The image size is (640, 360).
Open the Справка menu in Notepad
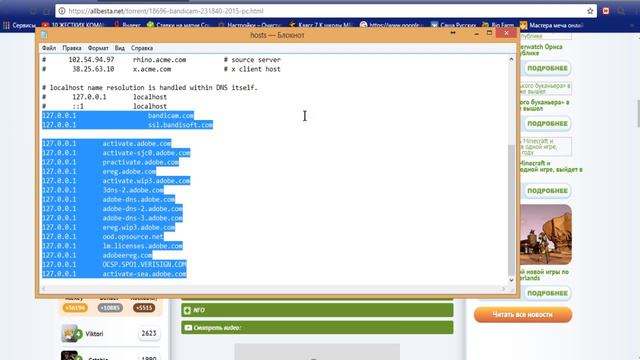[x=142, y=48]
